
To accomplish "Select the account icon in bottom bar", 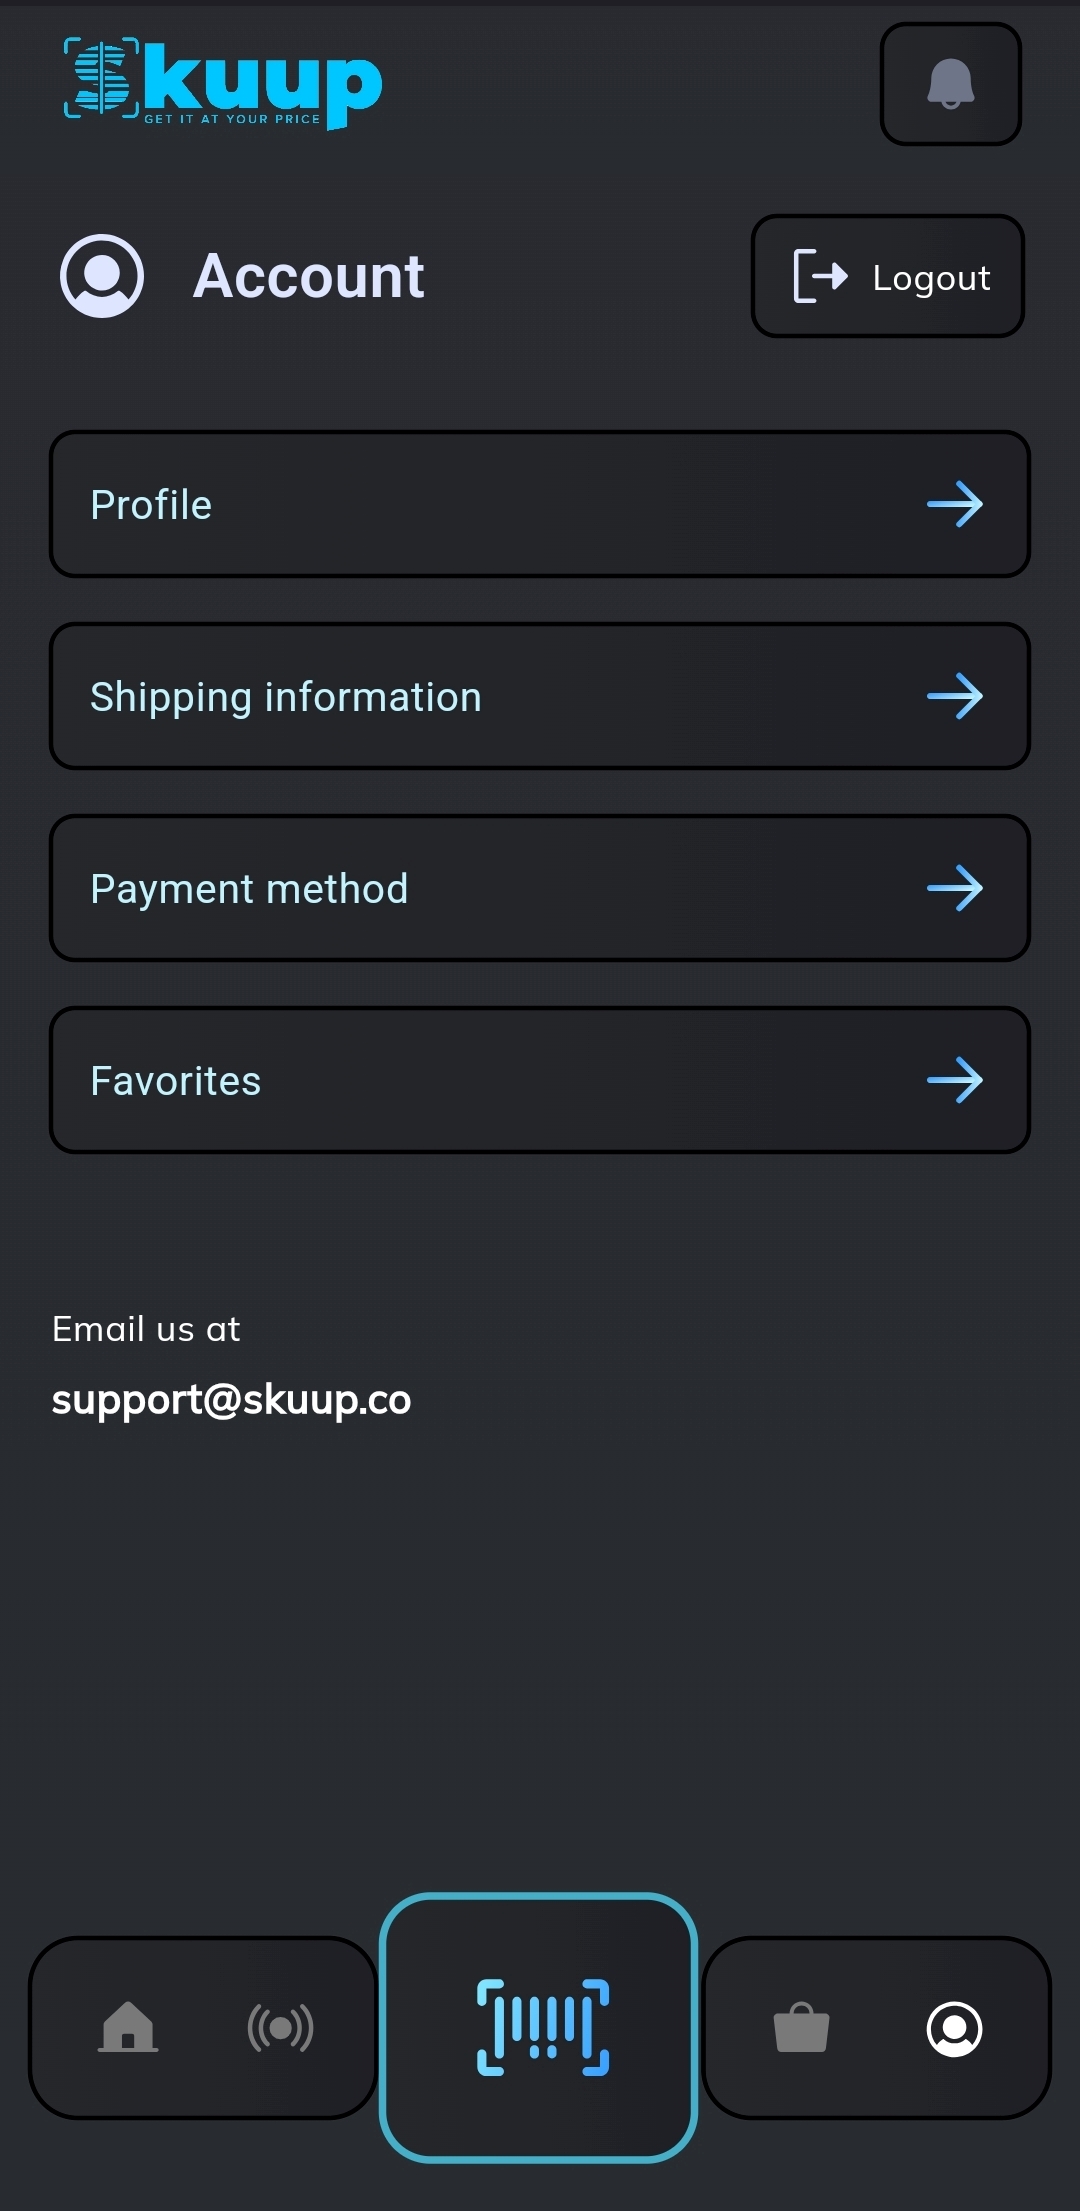I will (955, 2028).
